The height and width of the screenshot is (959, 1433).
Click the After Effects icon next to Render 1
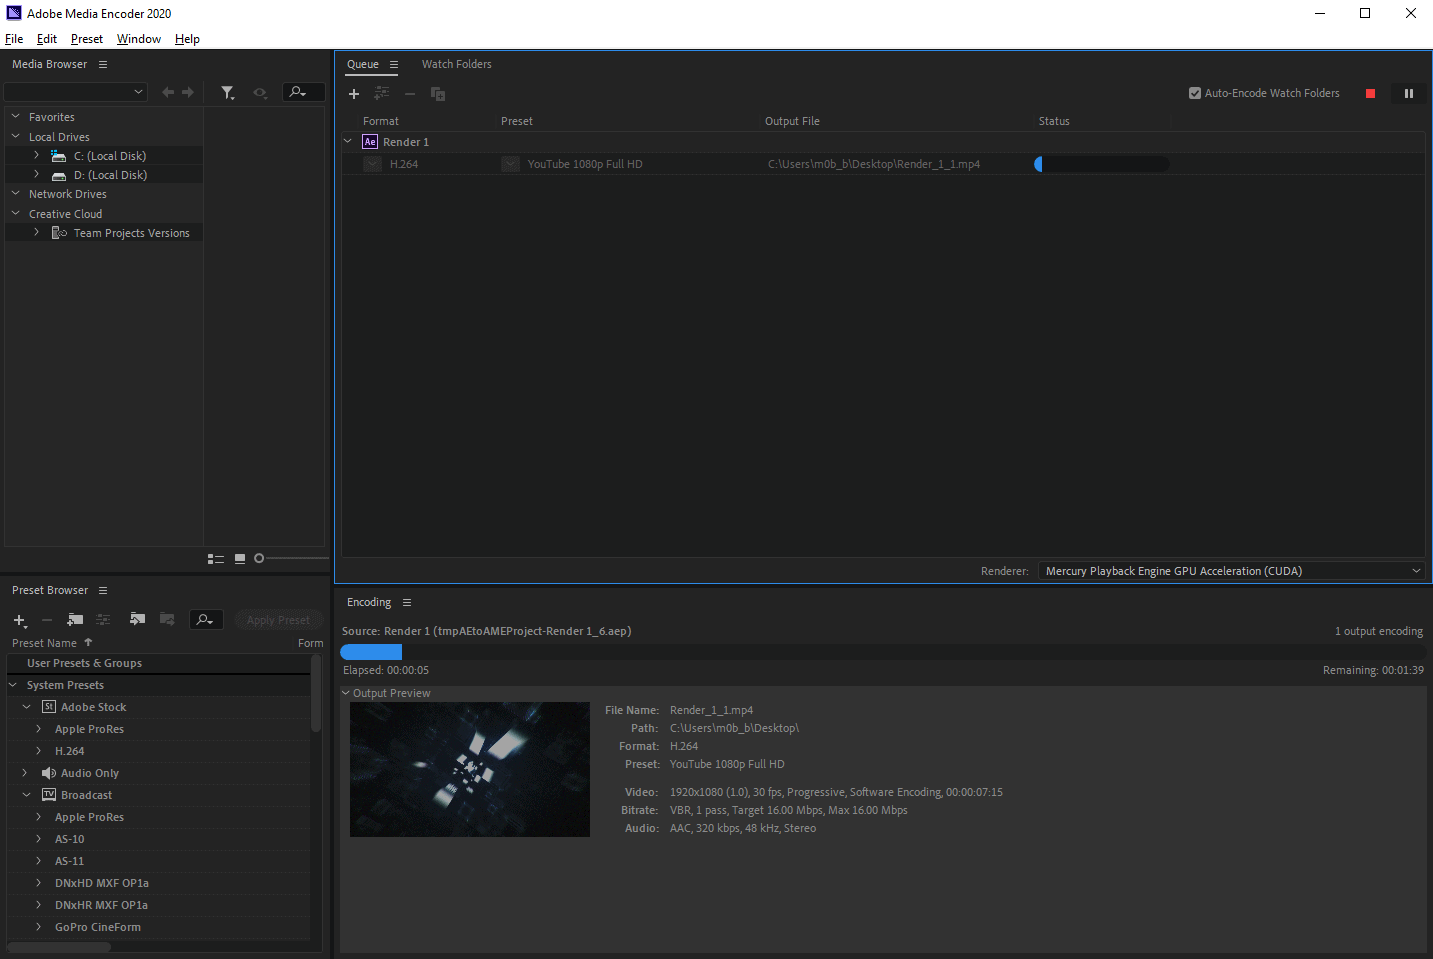[x=370, y=142]
